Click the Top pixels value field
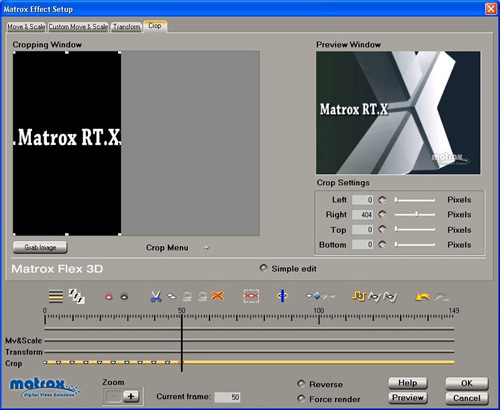This screenshot has width=500, height=410. (x=363, y=230)
